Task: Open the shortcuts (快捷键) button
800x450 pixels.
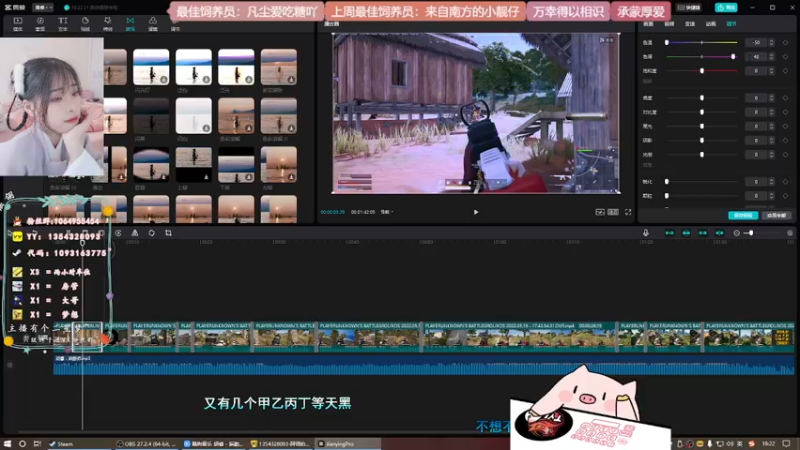Action: [x=688, y=8]
